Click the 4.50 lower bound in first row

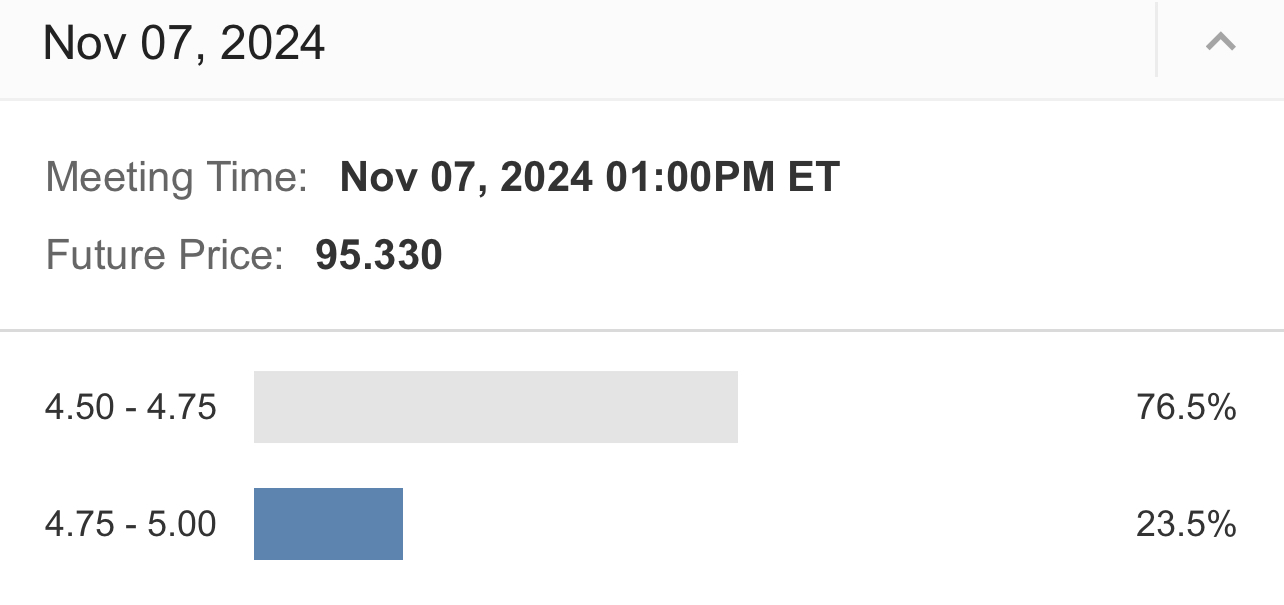coord(79,408)
